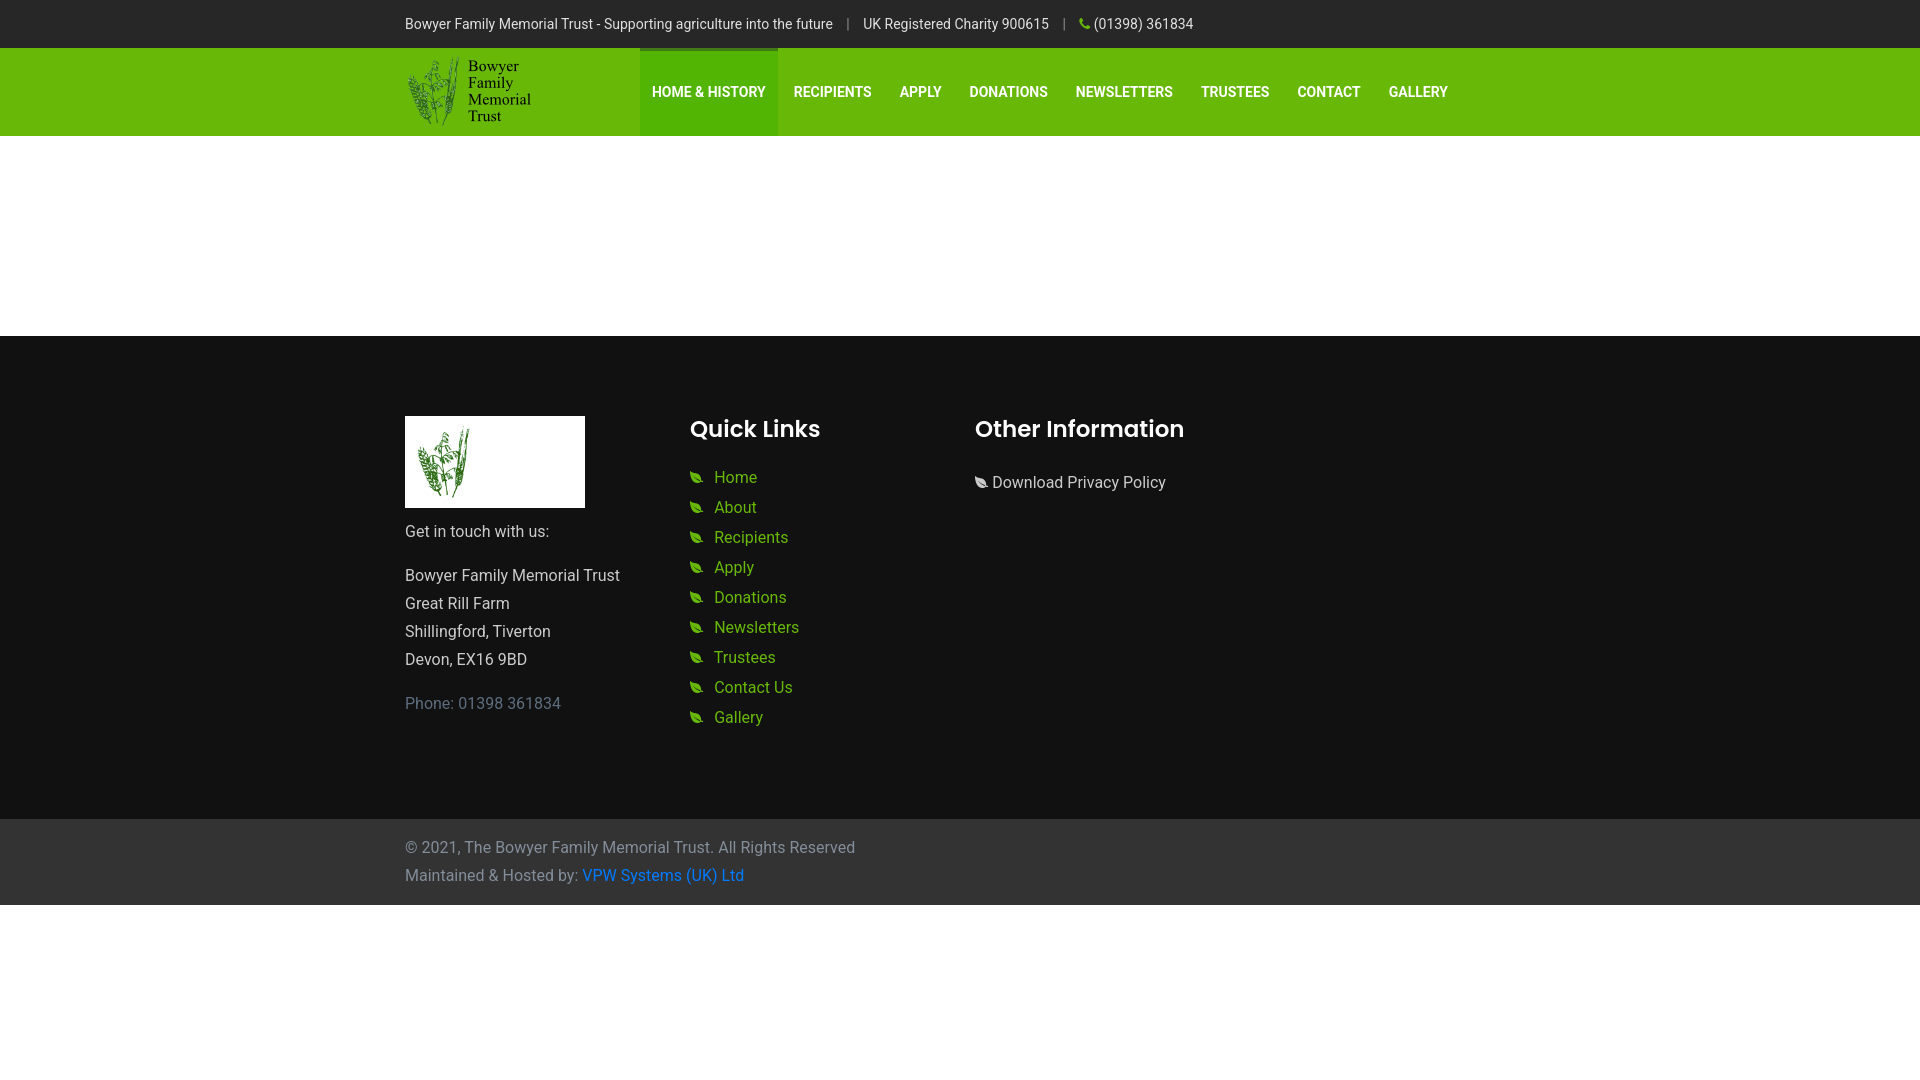Screen dimensions: 1920x1080
Task: Click the phone icon in top bar
Action: pos(1085,24)
